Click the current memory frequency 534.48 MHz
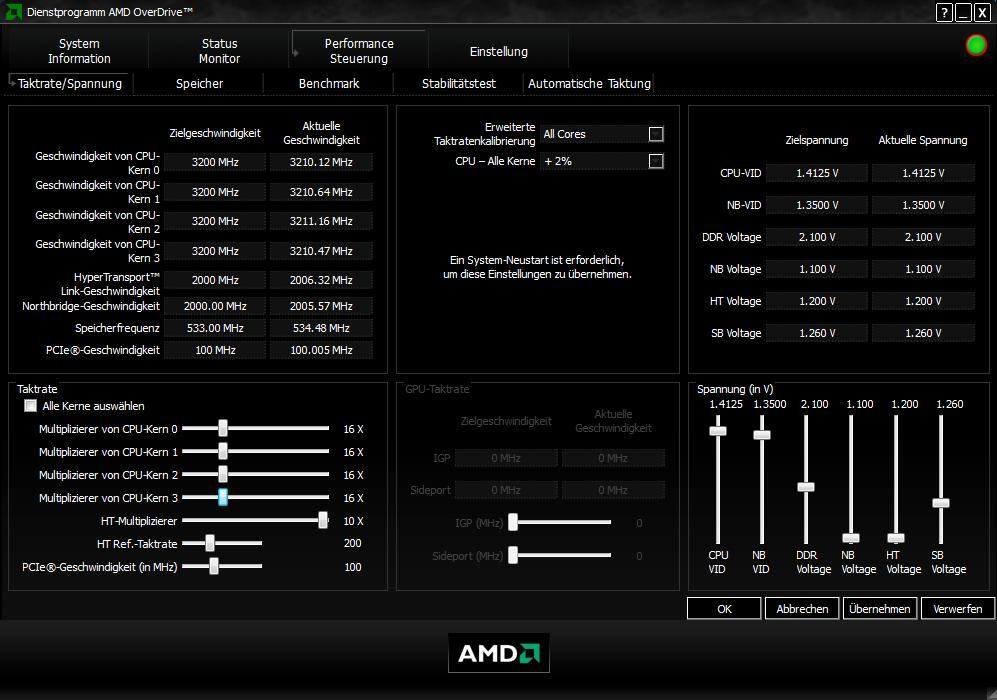The image size is (997, 700). pos(321,328)
